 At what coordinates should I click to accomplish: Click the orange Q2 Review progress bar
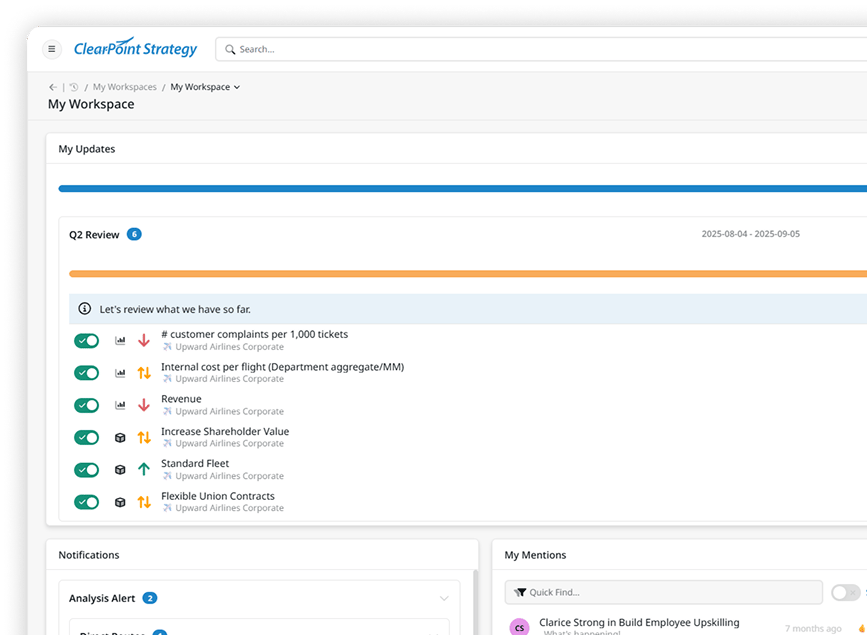click(x=468, y=274)
